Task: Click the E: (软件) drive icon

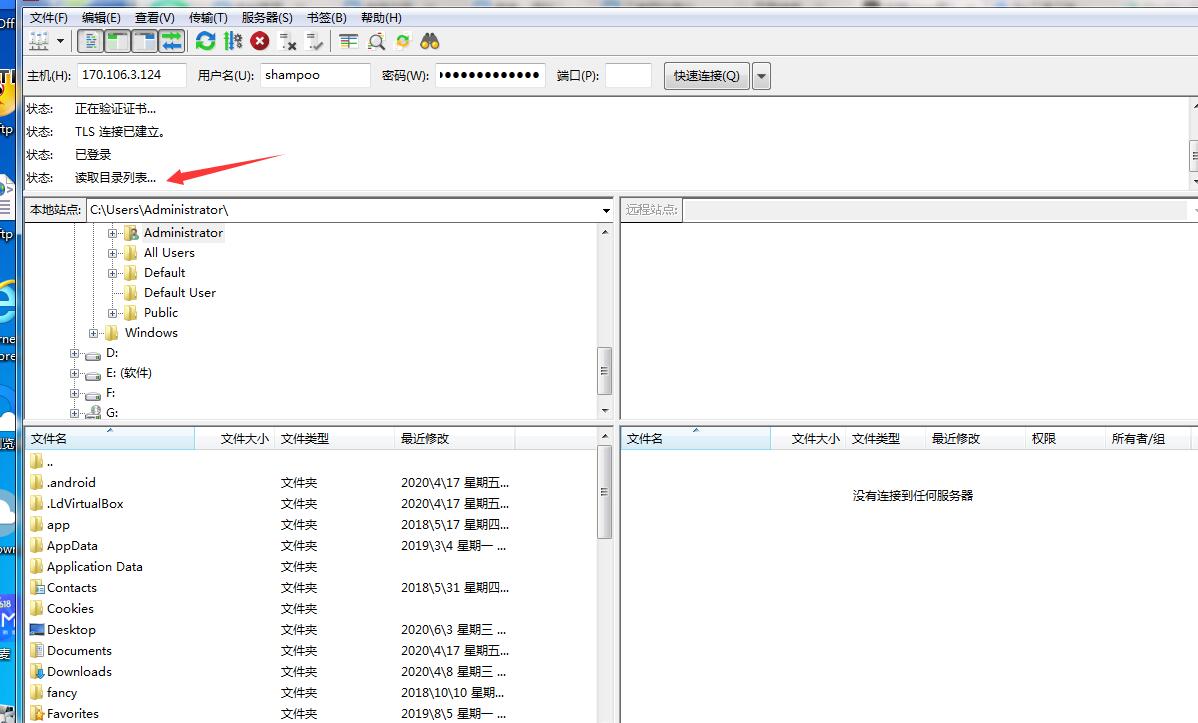Action: [93, 374]
